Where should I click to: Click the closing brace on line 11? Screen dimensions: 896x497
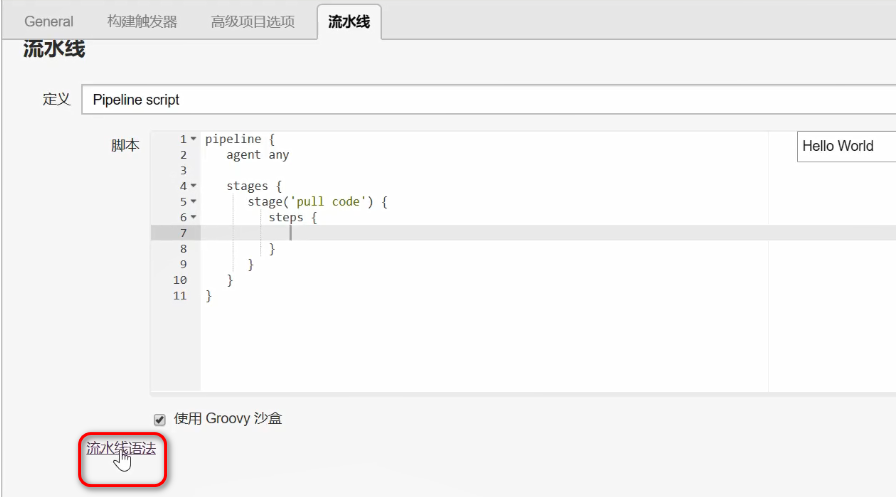click(x=209, y=295)
